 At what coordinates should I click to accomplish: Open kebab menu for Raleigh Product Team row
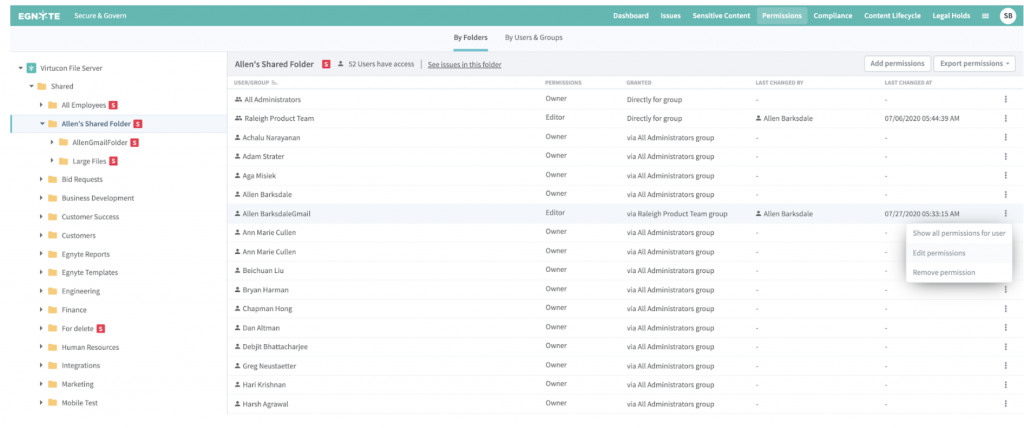point(1005,118)
